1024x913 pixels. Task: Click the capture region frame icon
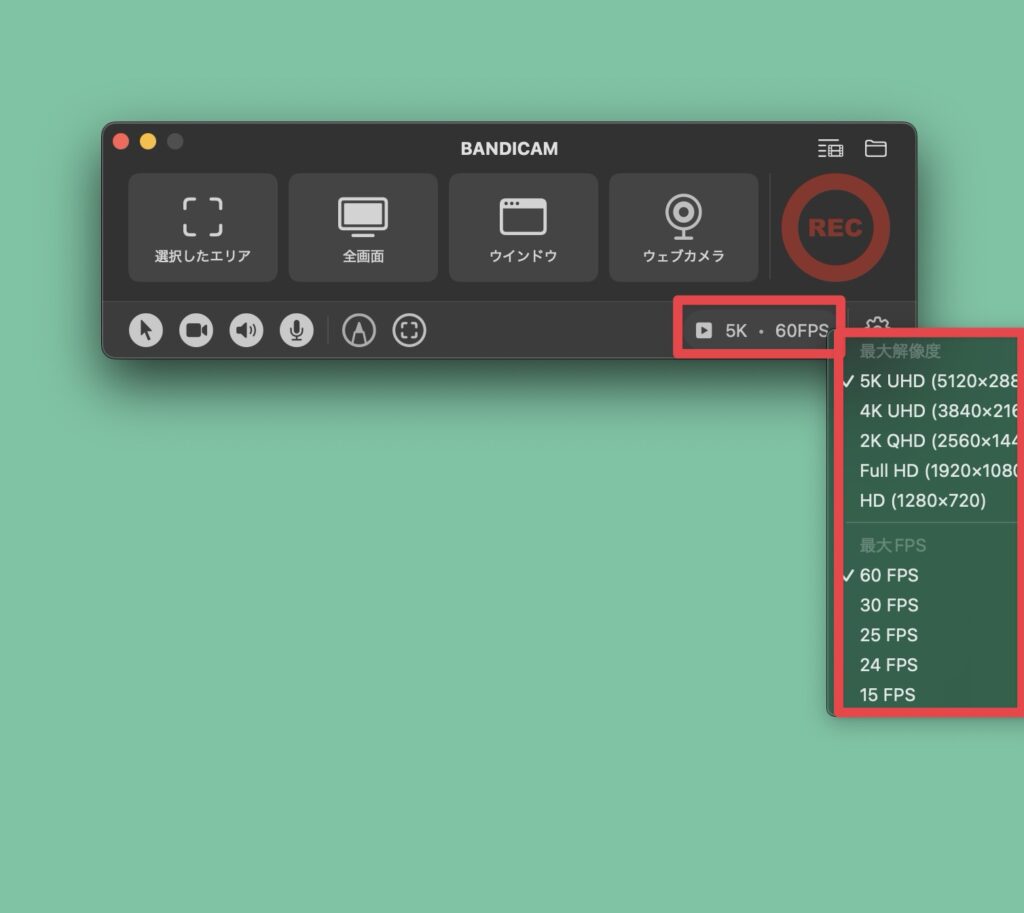click(409, 331)
